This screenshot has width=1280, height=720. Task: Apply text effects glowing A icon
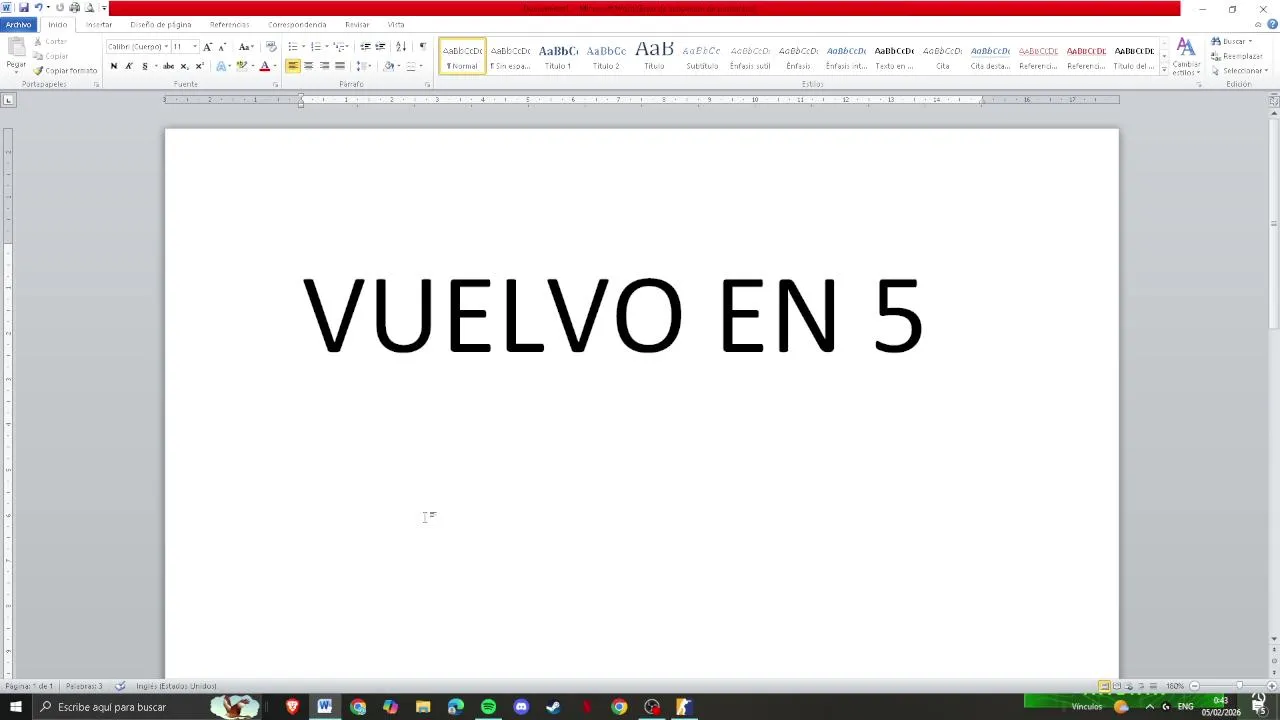(221, 66)
